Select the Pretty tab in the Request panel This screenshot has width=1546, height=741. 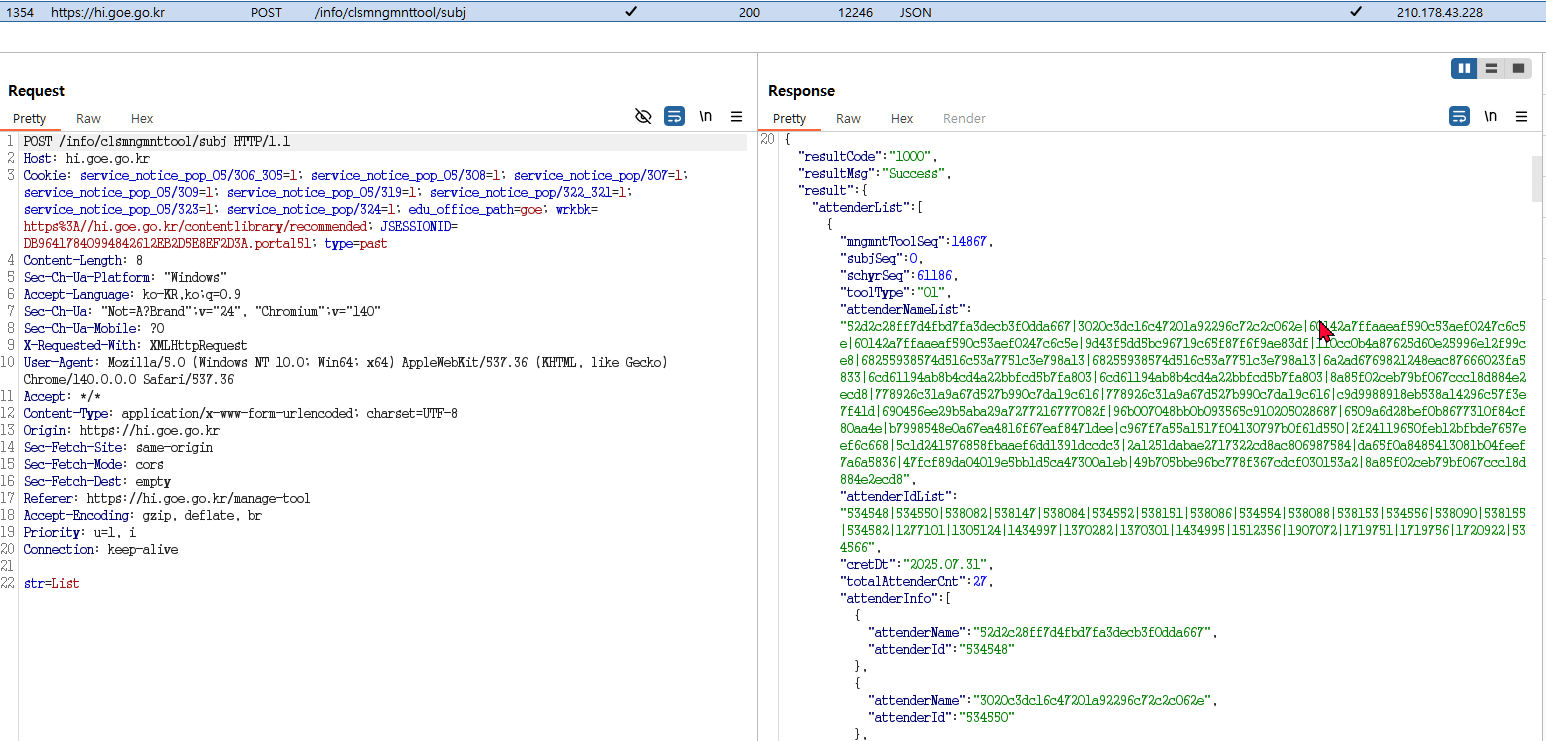(30, 118)
